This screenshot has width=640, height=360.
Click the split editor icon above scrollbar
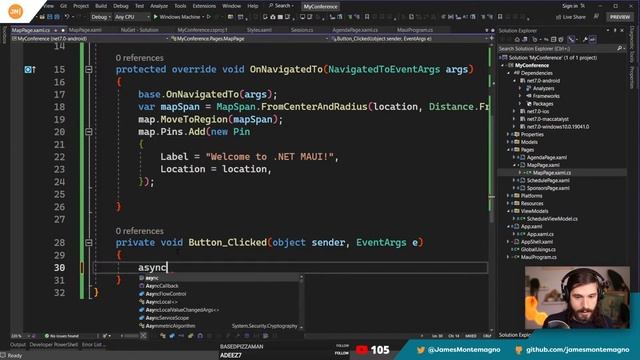[491, 38]
